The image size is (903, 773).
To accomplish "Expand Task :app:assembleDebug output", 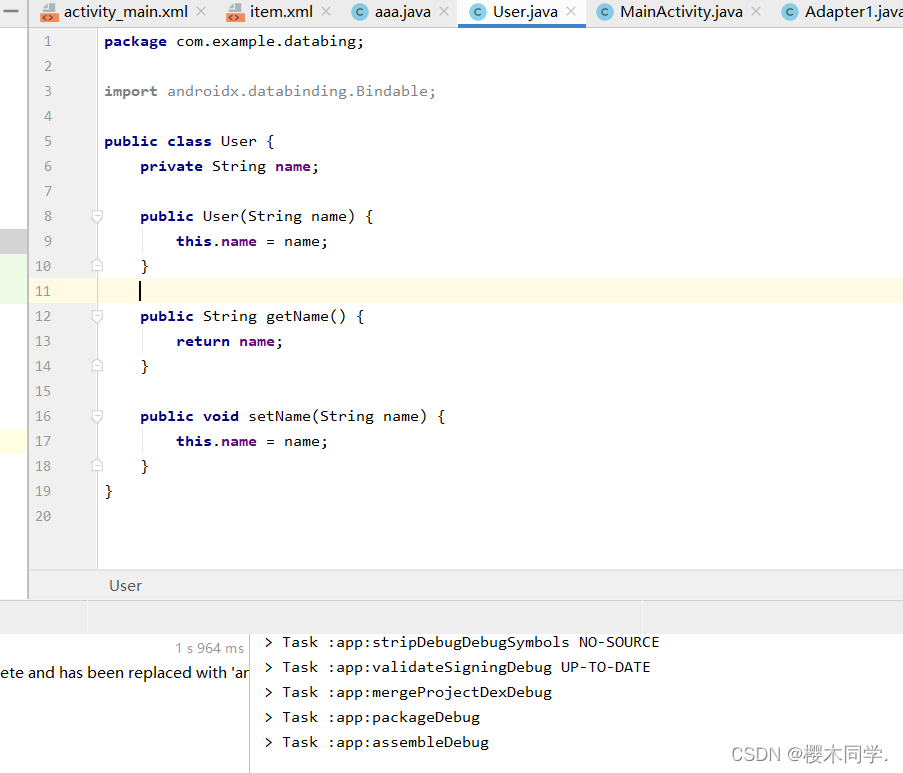I will (x=267, y=741).
